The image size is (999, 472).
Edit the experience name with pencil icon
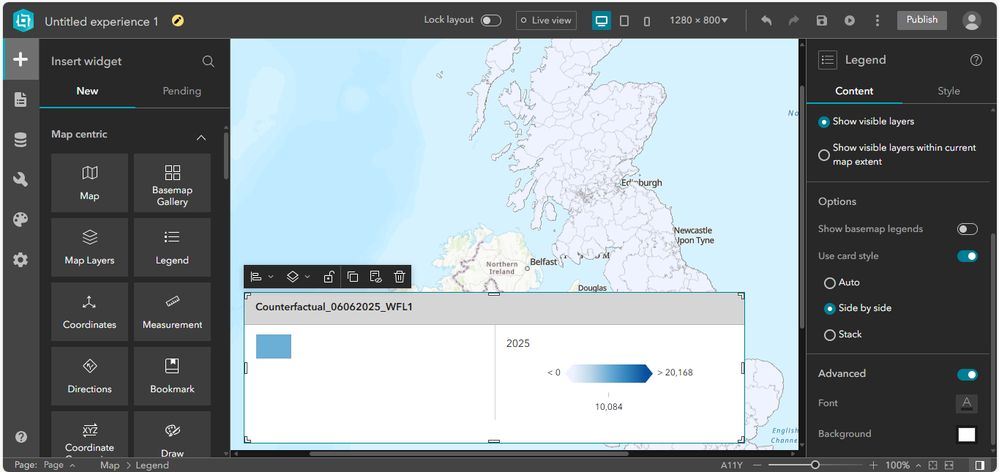[178, 21]
